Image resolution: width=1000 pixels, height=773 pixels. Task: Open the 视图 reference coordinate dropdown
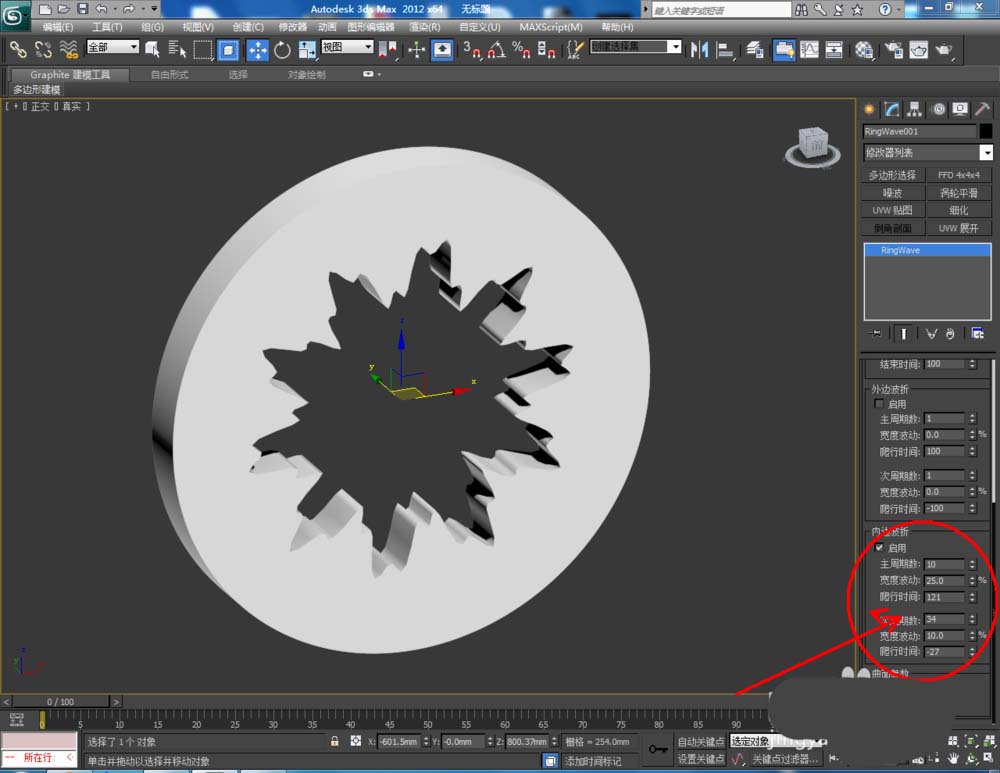(347, 47)
